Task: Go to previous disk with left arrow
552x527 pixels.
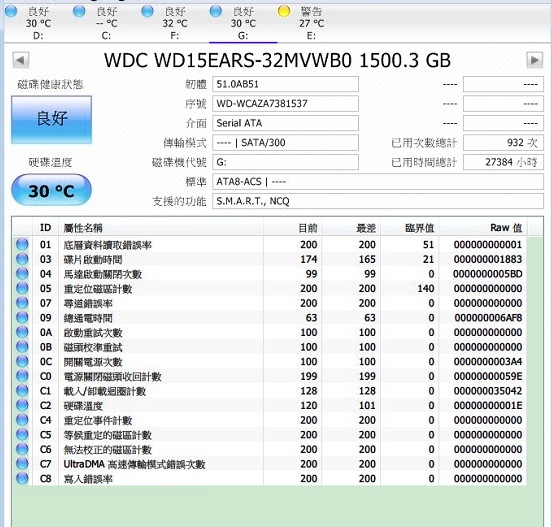Action: point(21,60)
